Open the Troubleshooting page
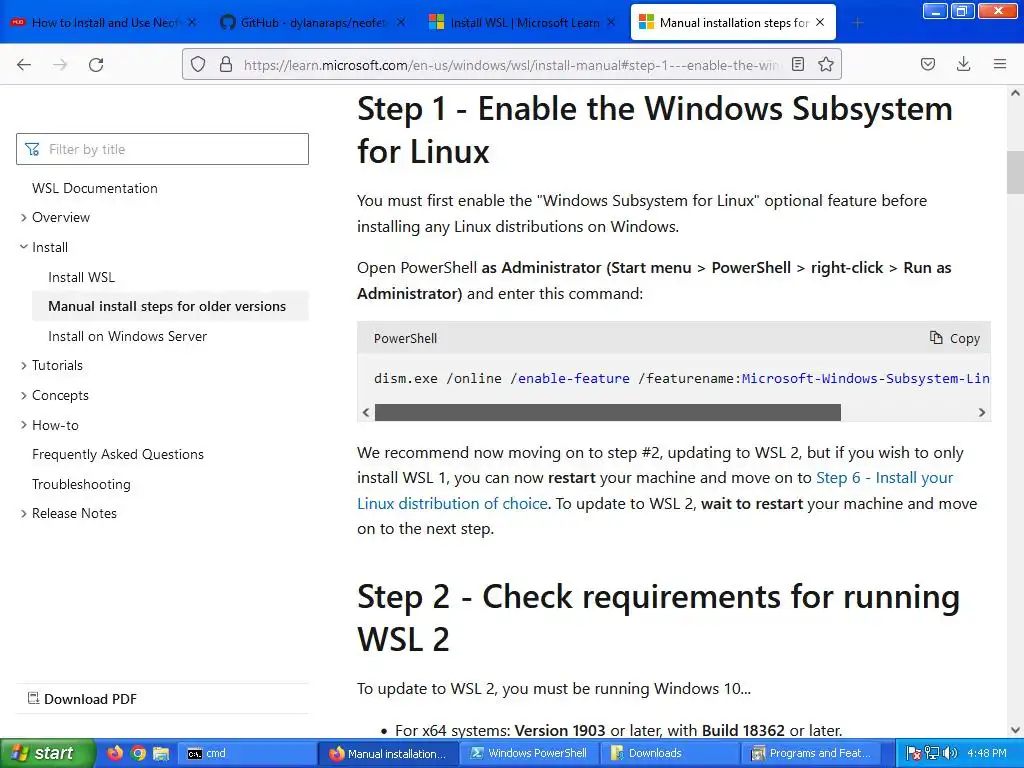The height and width of the screenshot is (768, 1024). click(x=81, y=484)
